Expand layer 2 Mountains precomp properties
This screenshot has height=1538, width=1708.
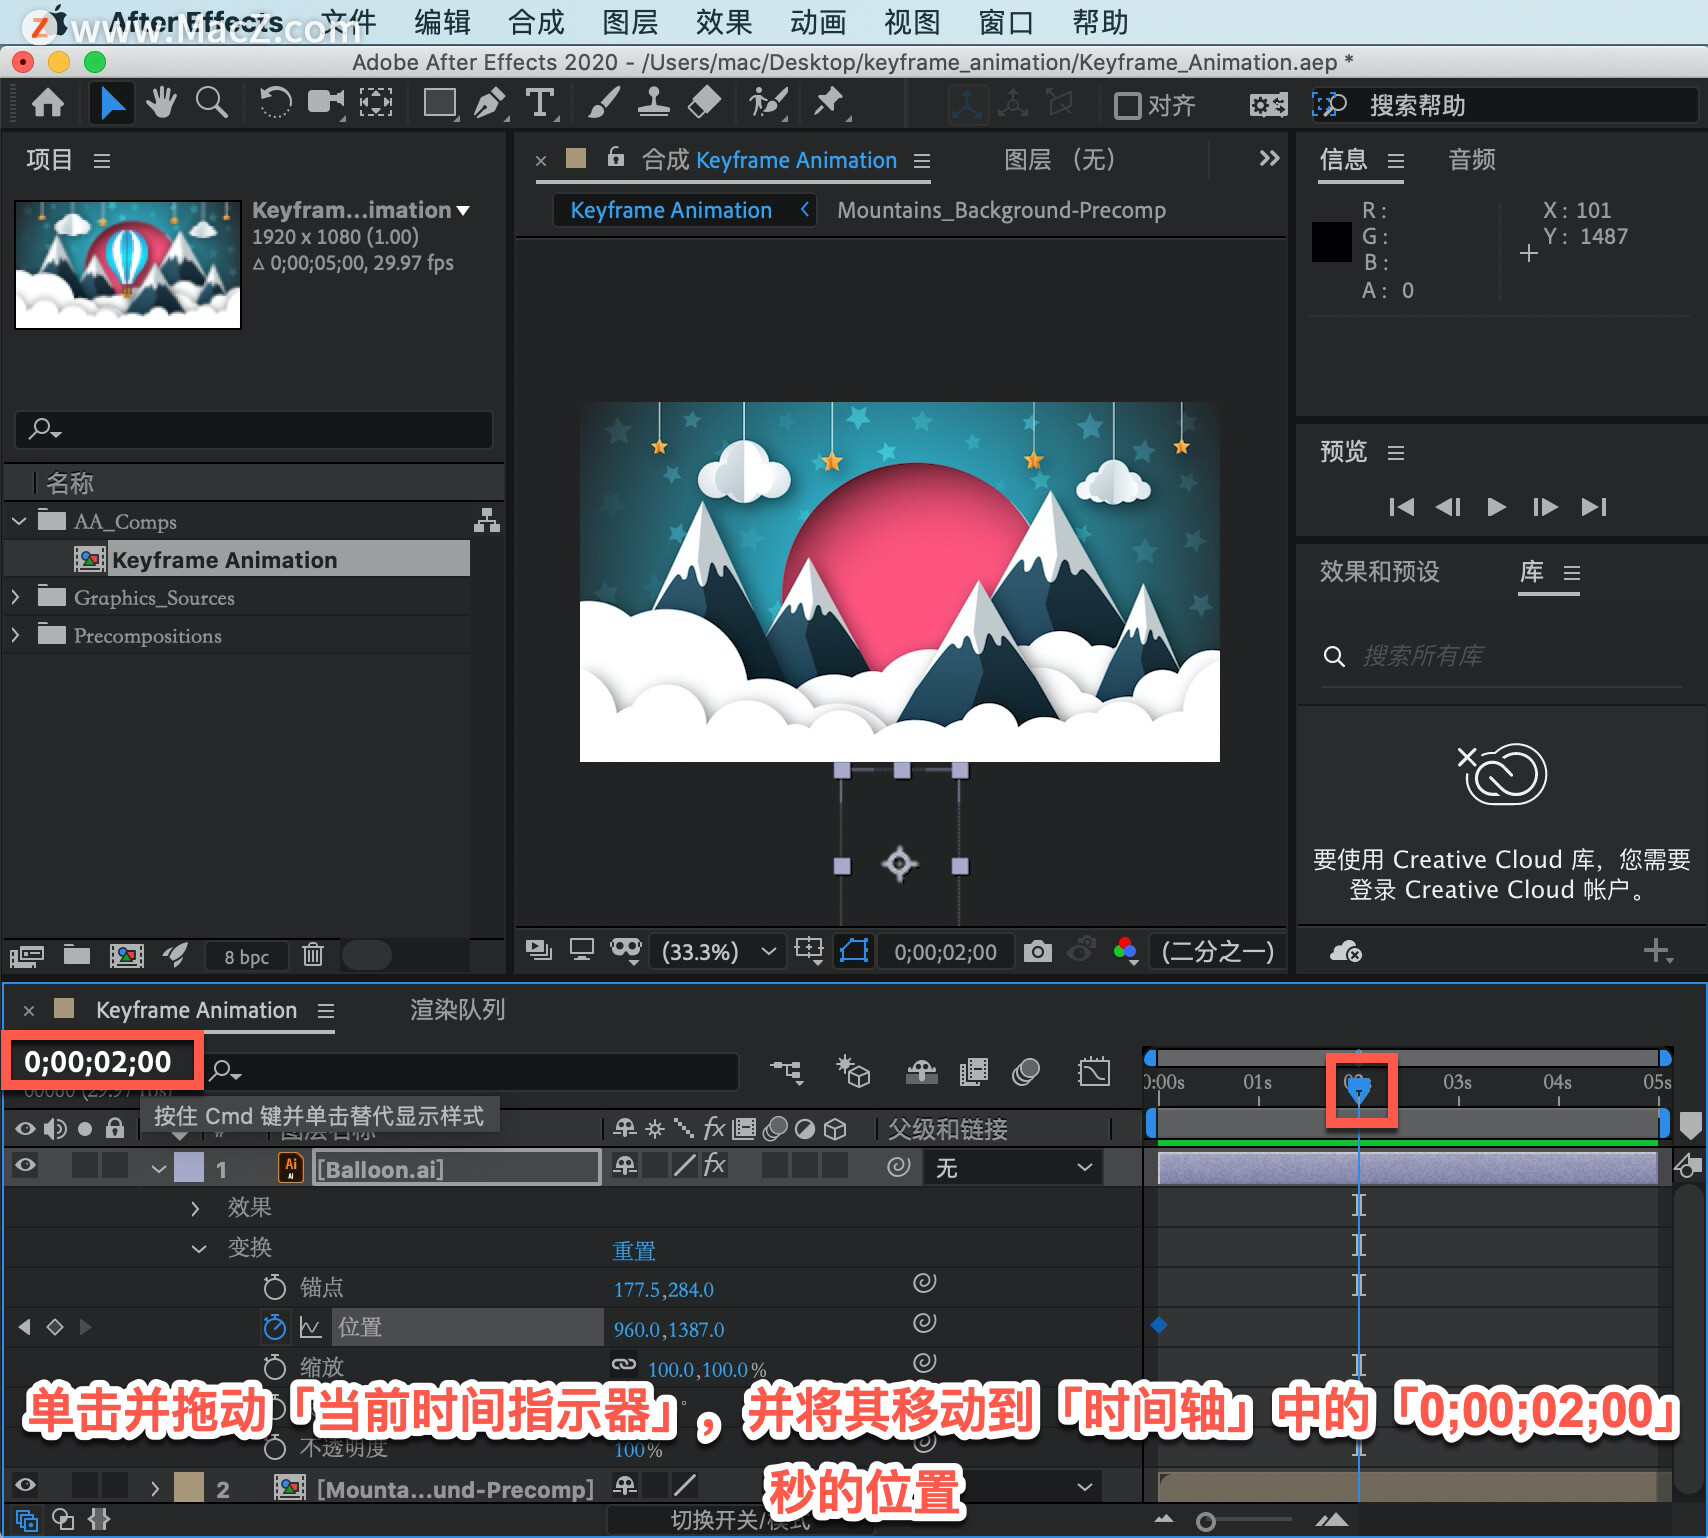click(155, 1488)
